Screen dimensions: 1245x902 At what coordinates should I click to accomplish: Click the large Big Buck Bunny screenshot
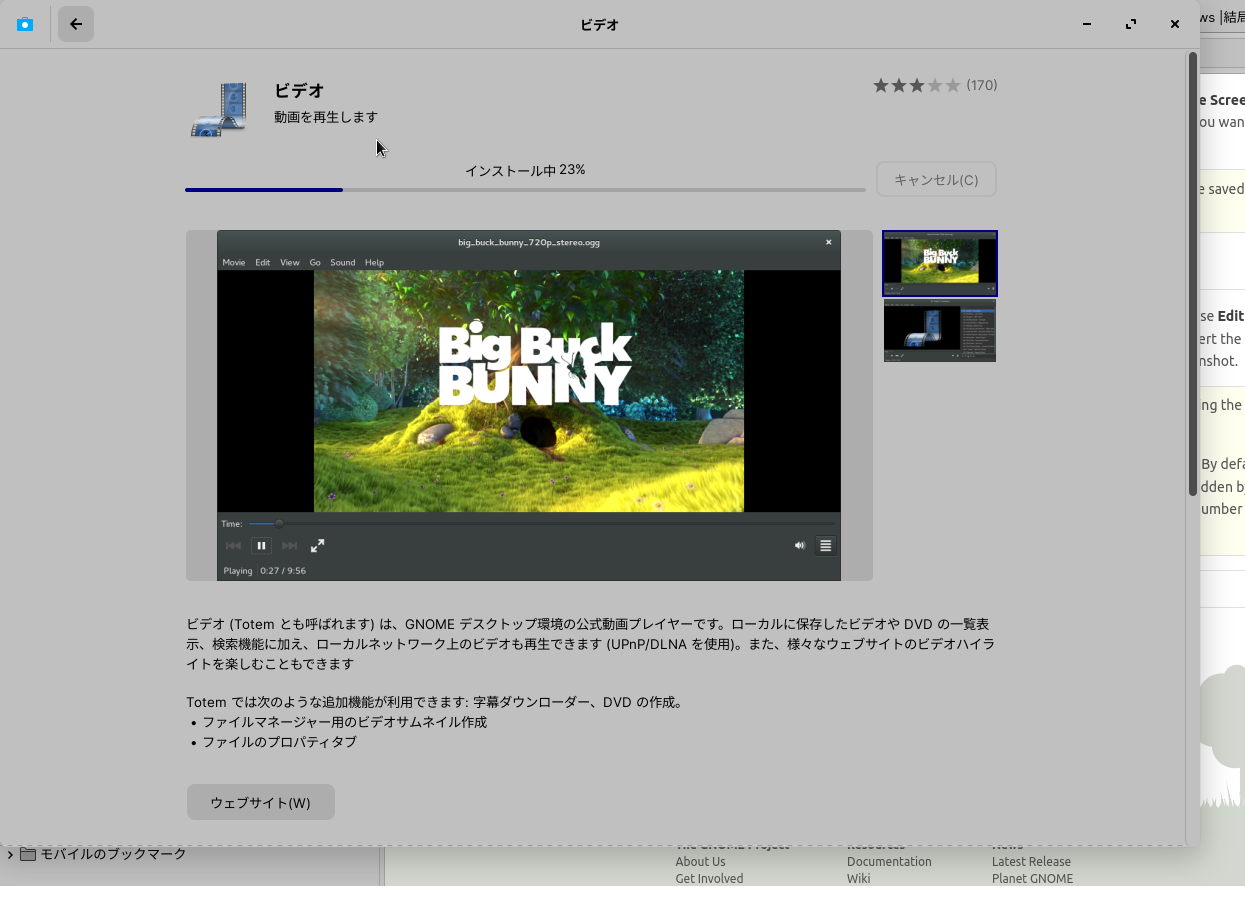click(x=529, y=405)
